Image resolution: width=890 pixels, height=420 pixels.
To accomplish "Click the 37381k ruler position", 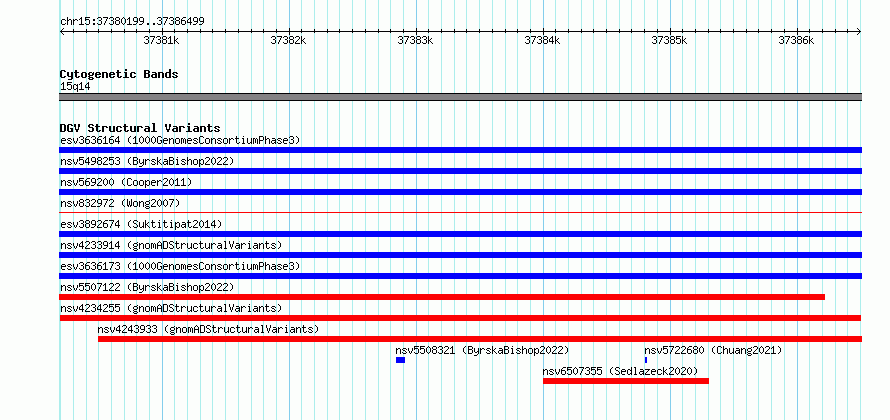I will tap(162, 40).
